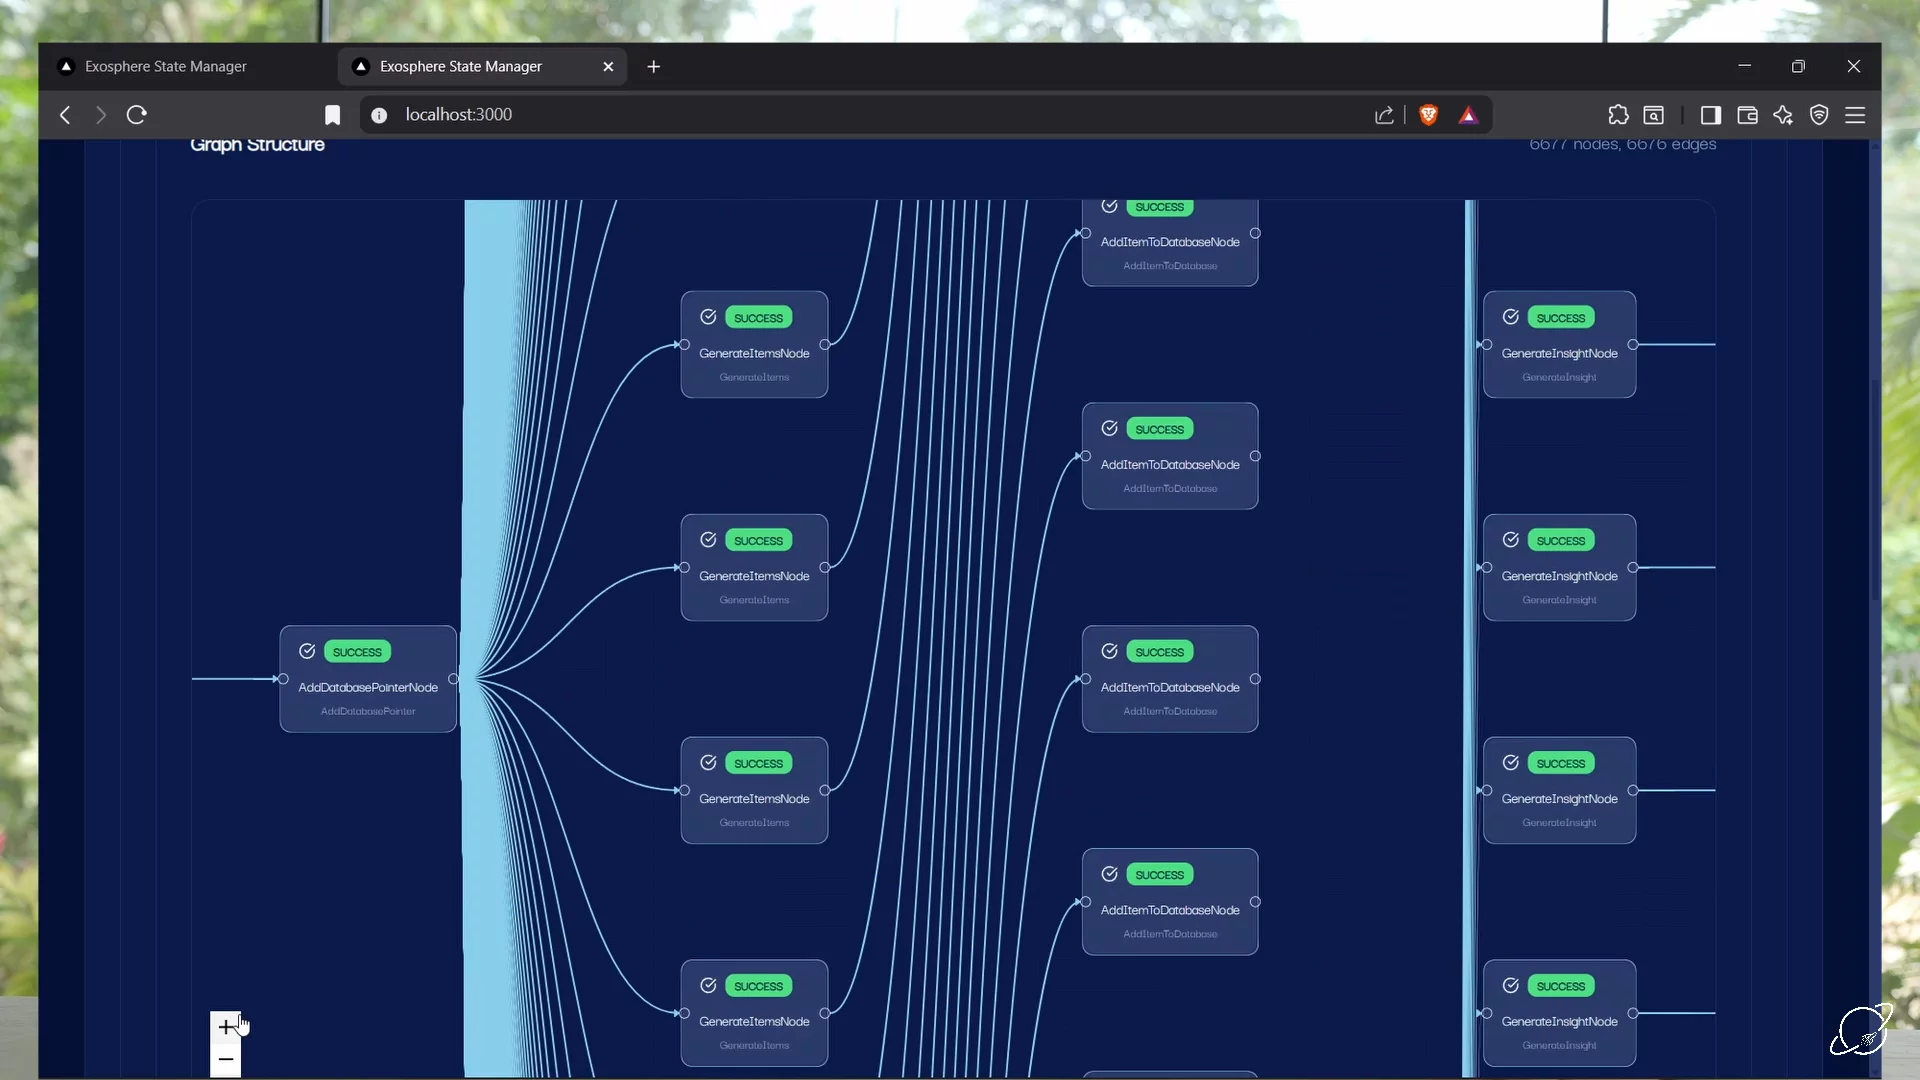Open Brave Leo AI sparkle icon
Image resolution: width=1920 pixels, height=1080 pixels.
pyautogui.click(x=1784, y=115)
